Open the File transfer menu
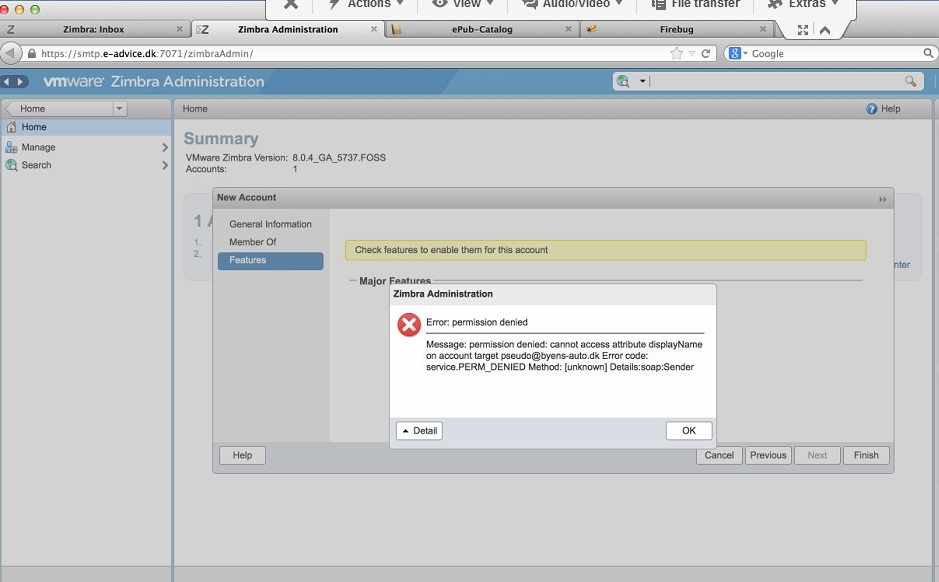Viewport: 939px width, 582px height. click(696, 4)
